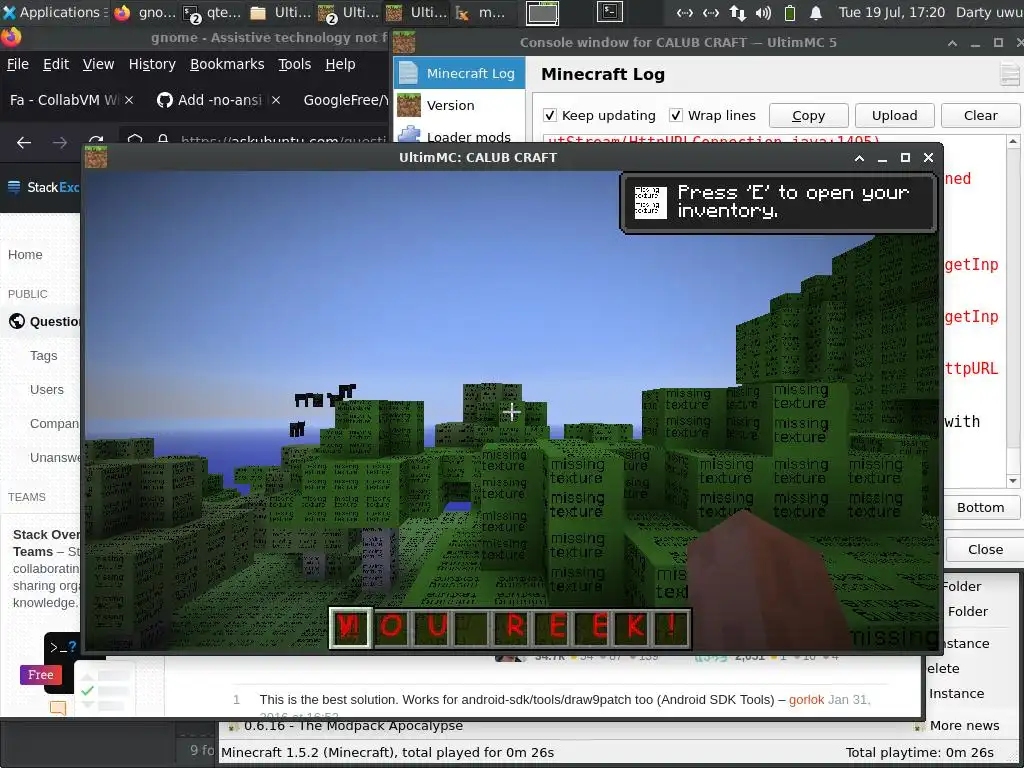
Task: Switch to the Fa - CollabVM Firefox tab
Action: pos(64,100)
